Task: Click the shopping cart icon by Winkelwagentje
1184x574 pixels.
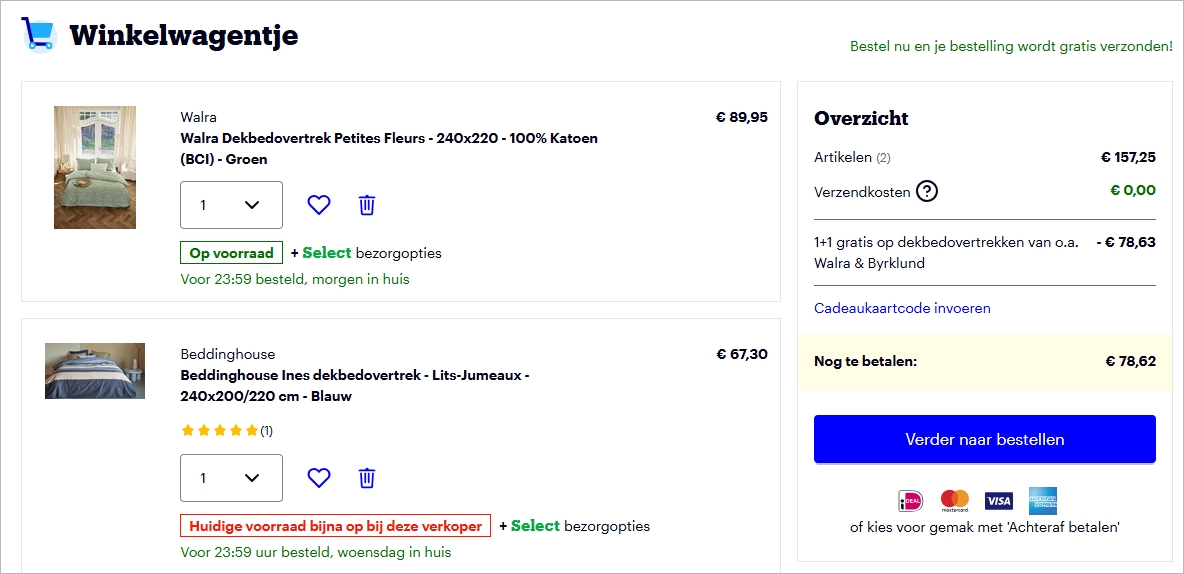Action: coord(38,34)
